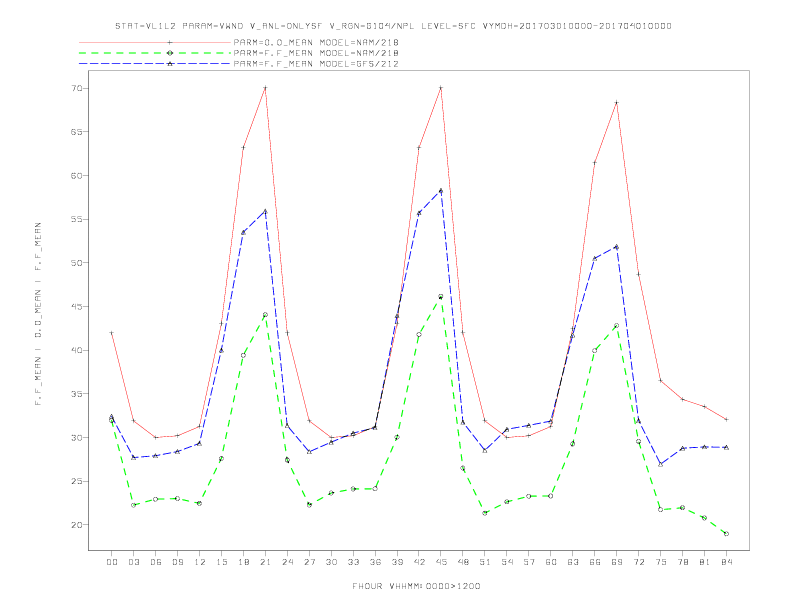Click the chart title line starting STAT=VL1L2
Viewport: 792px width, 612px height.
393,26
